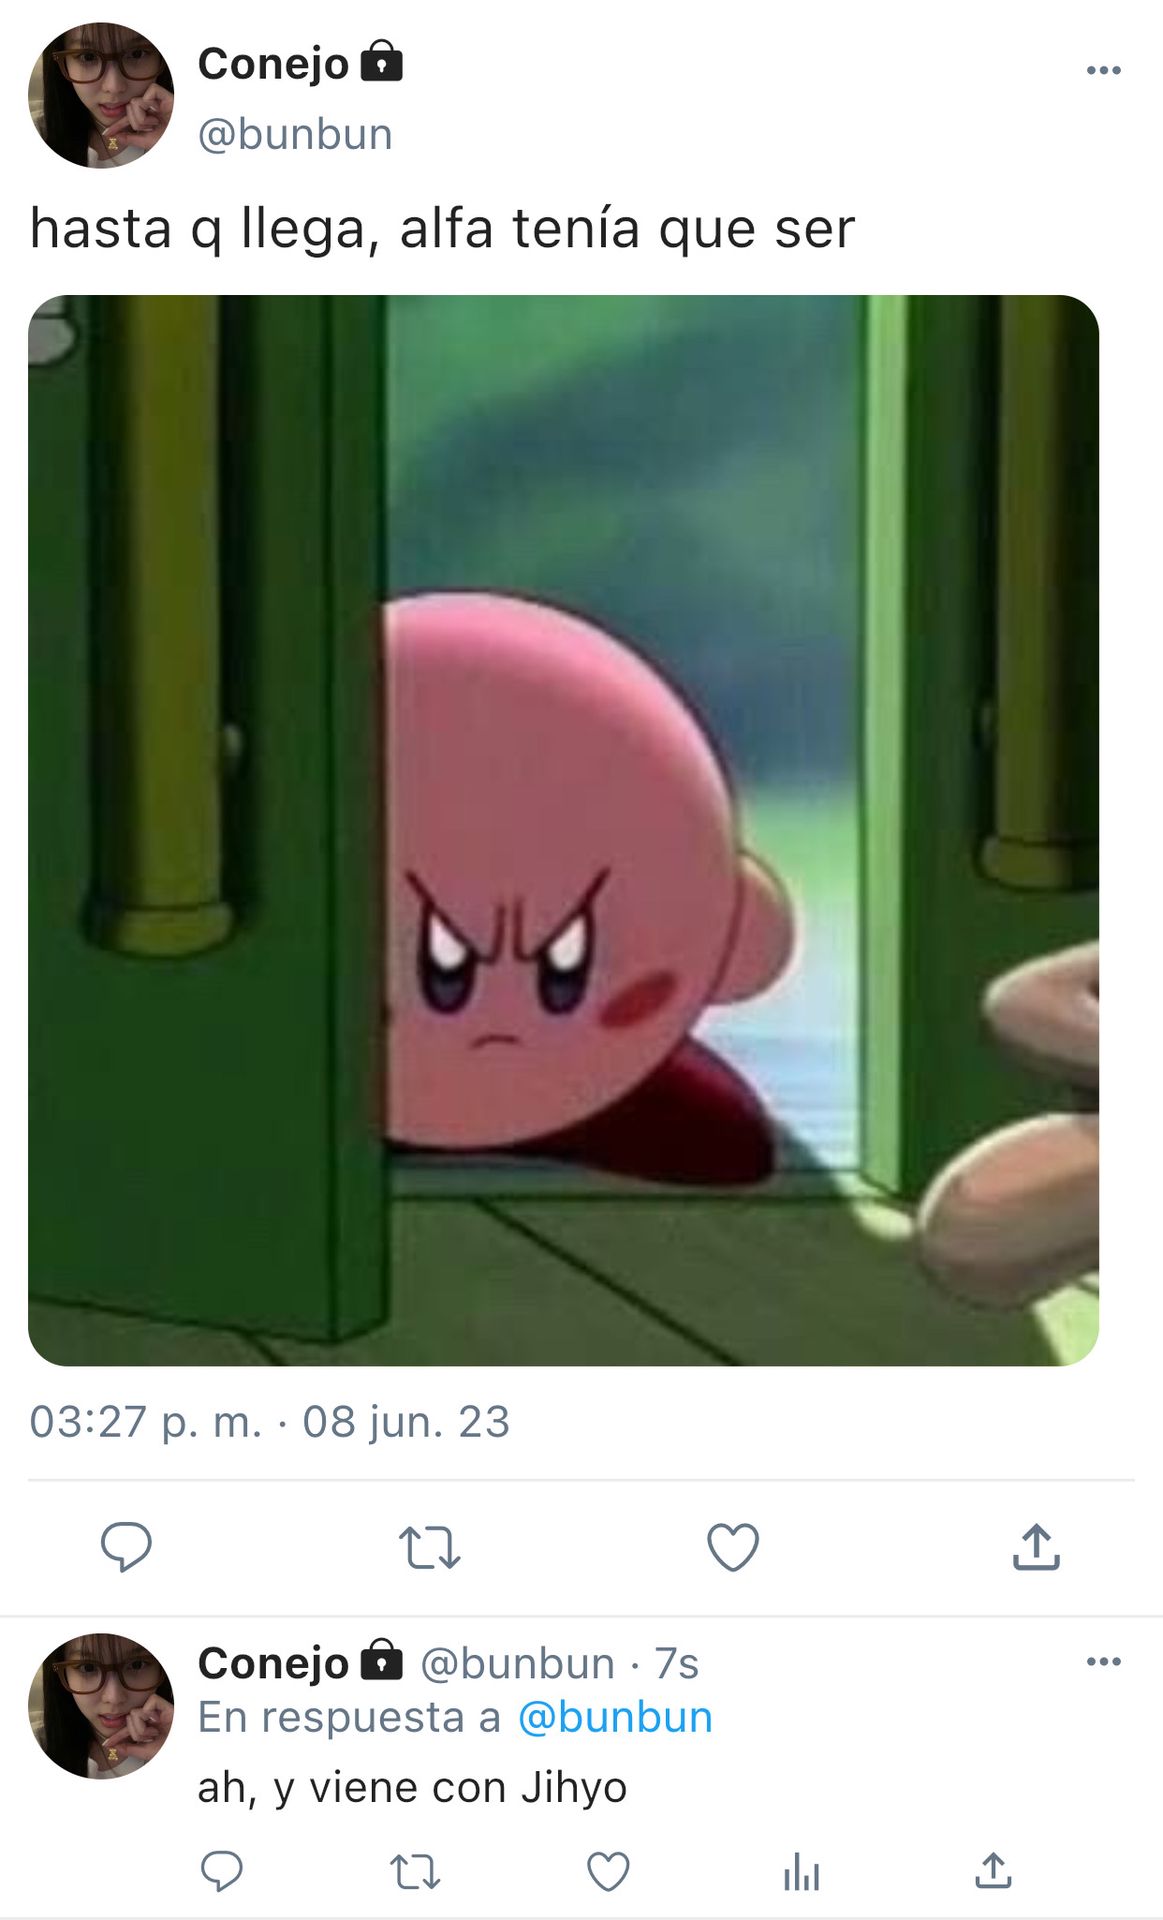Open the avatar beside the reply tweet
This screenshot has height=1920, width=1163.
[x=101, y=1706]
